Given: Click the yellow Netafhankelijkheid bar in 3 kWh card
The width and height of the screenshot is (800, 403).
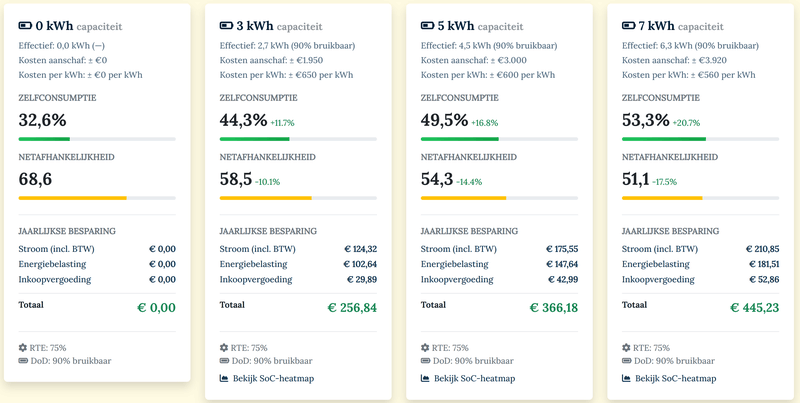Looking at the screenshot, I should (265, 198).
